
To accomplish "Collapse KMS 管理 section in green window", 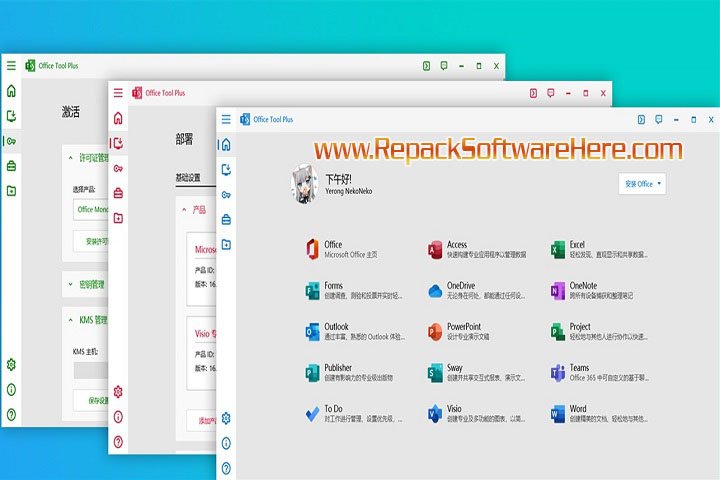I will [70, 320].
